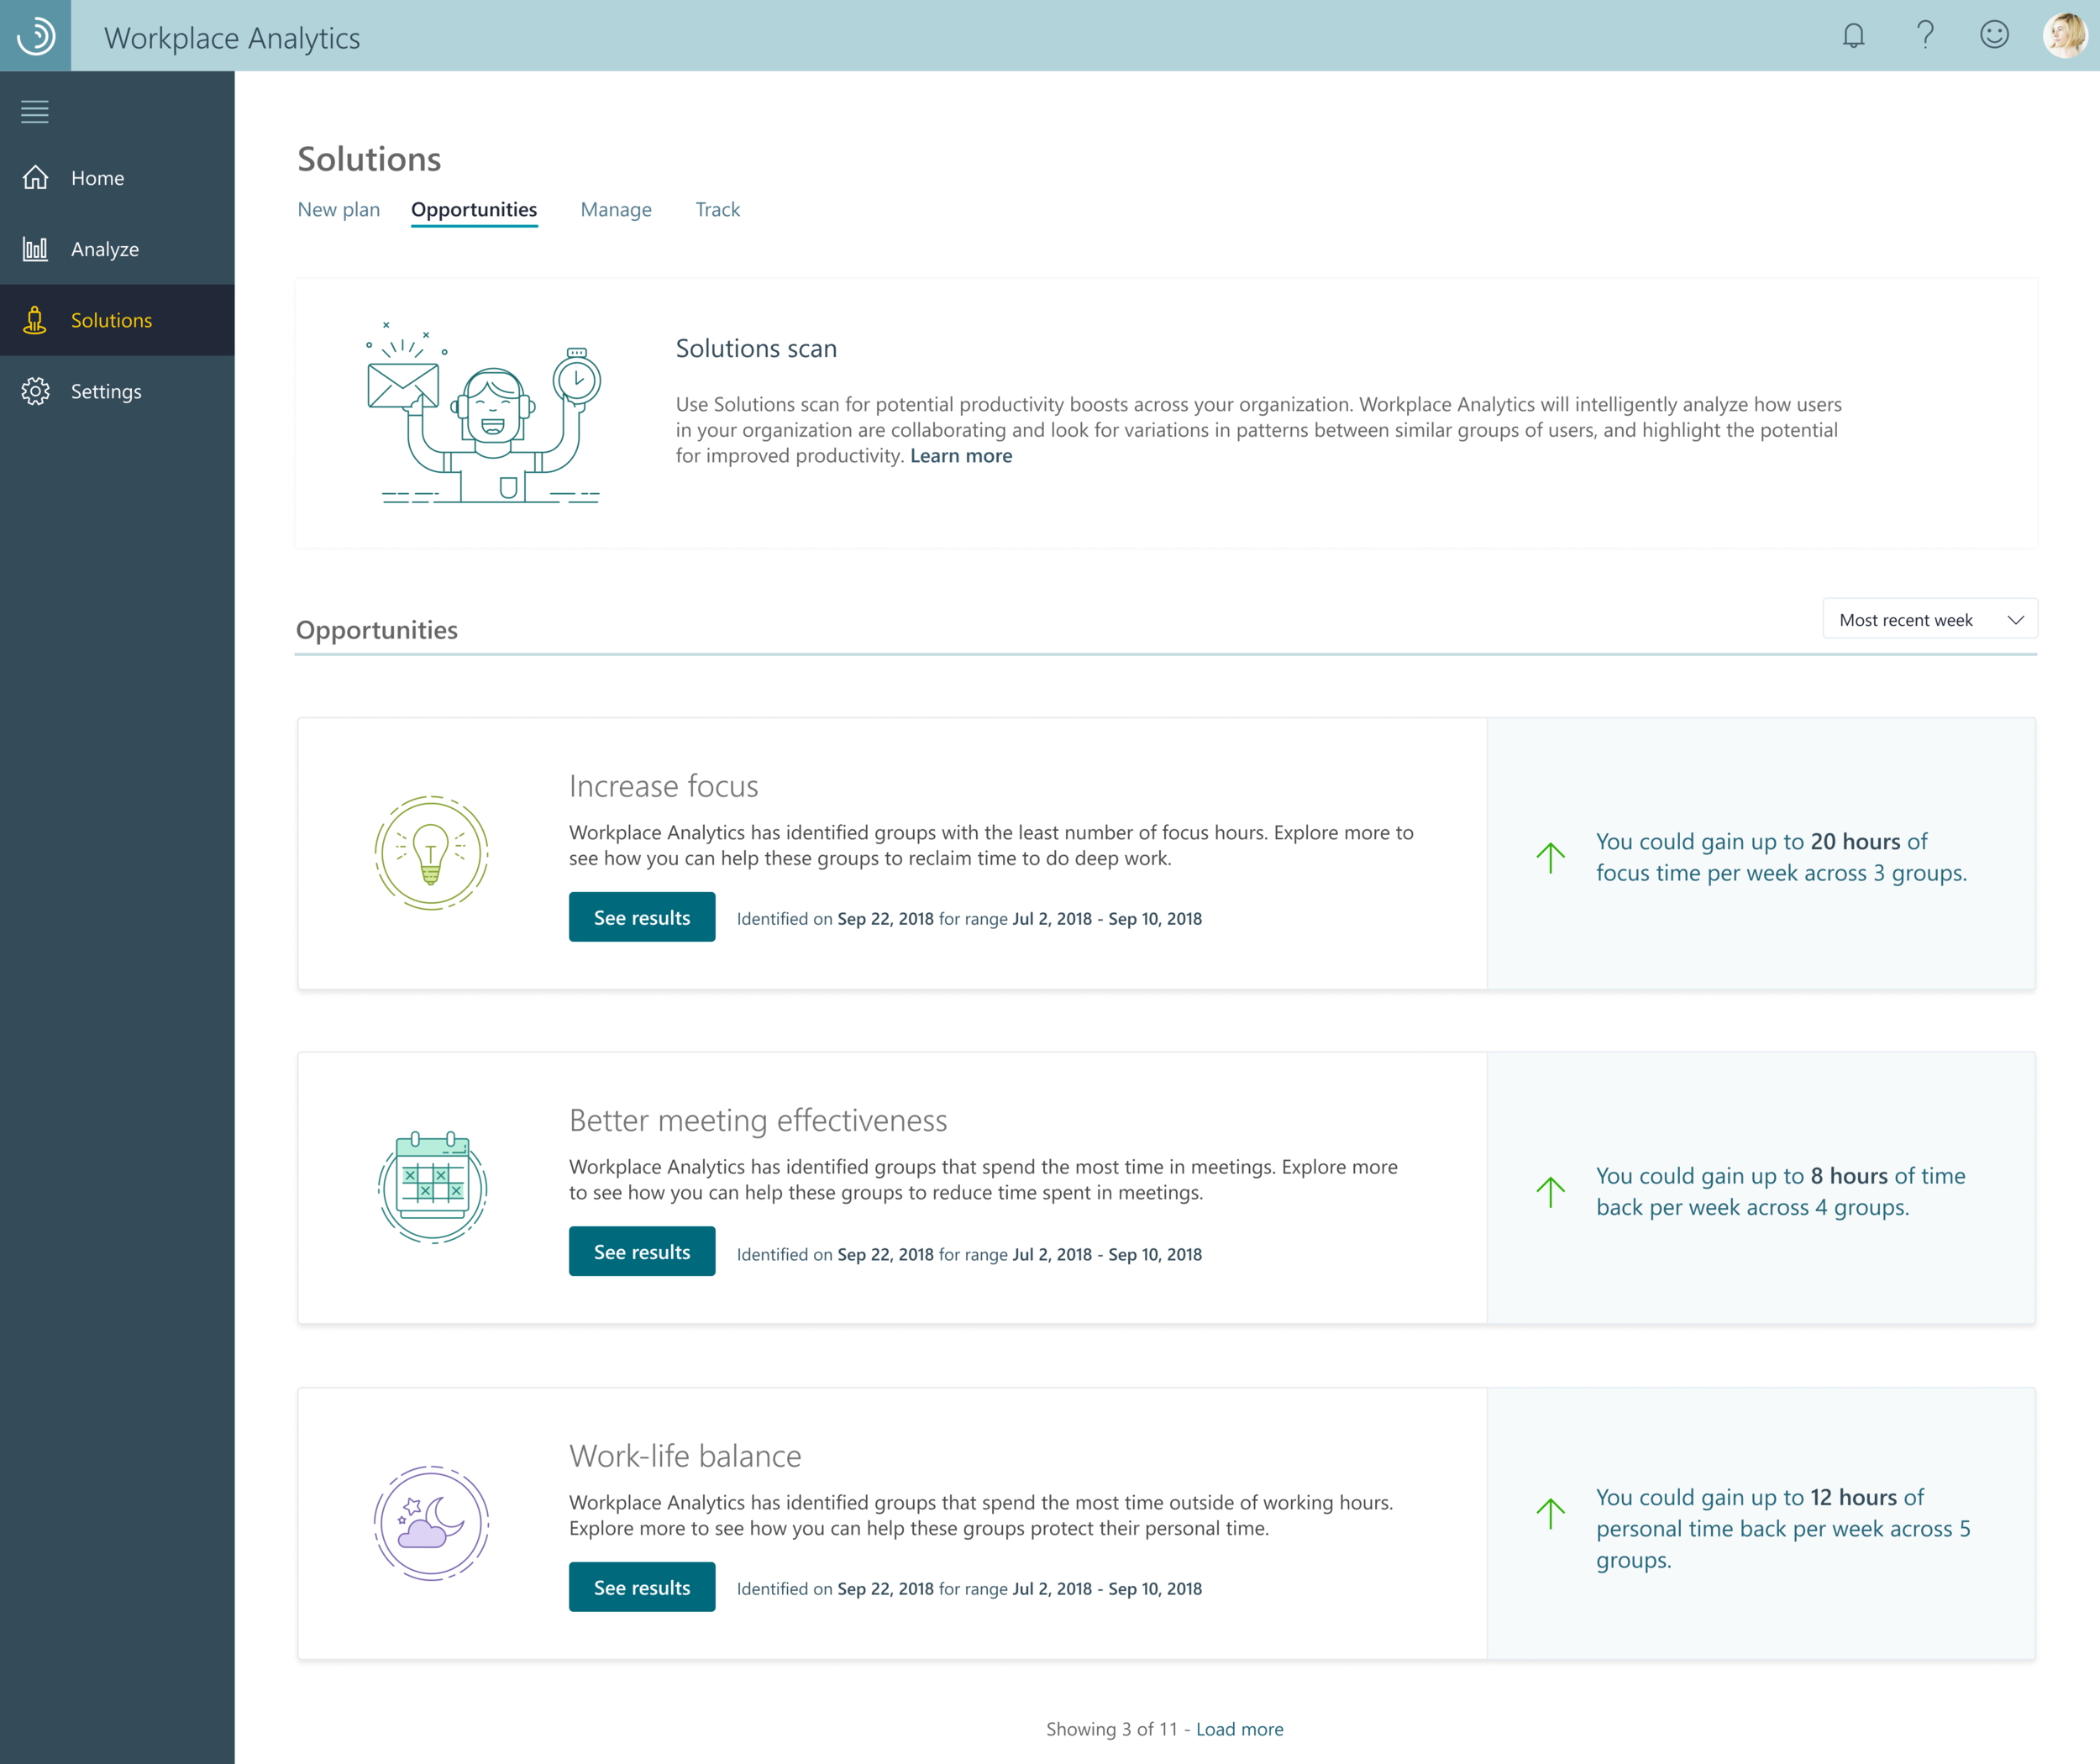Go to Home in sidebar

coord(97,178)
